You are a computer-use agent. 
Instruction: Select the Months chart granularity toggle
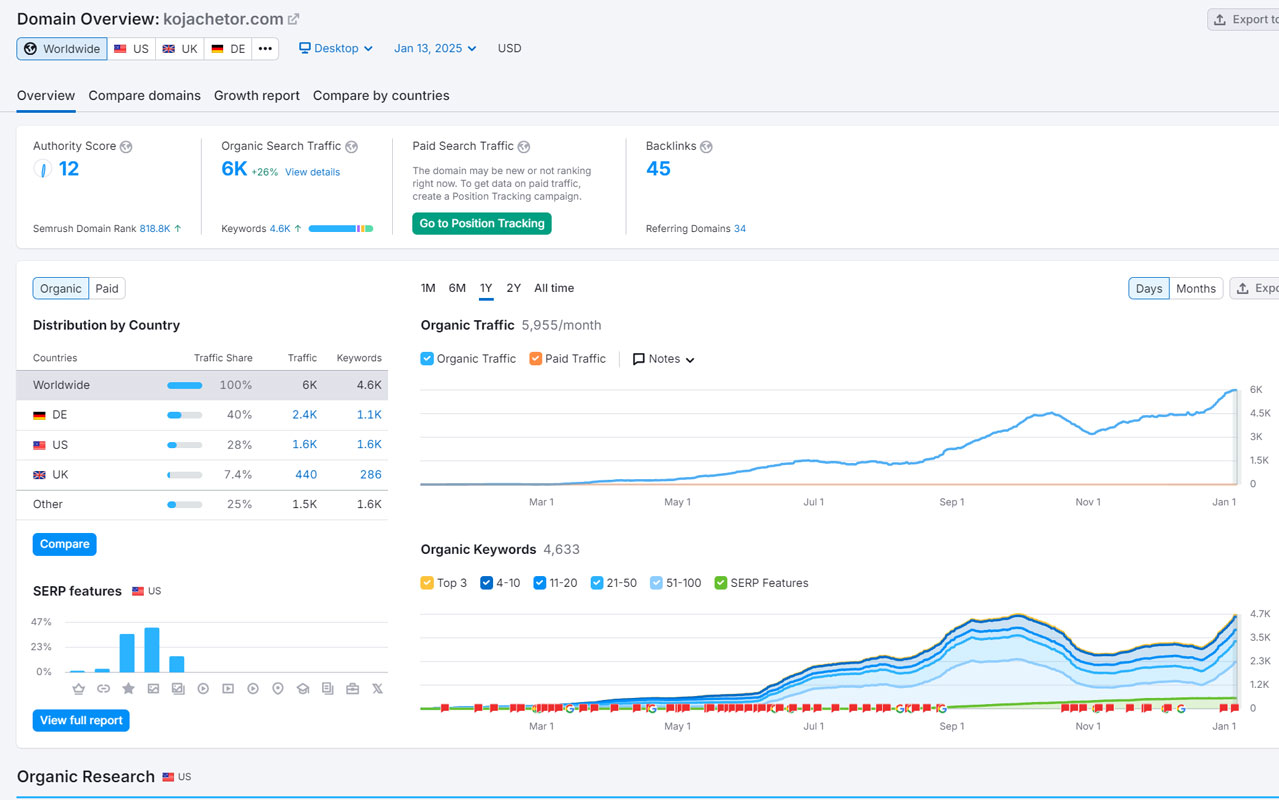(x=1195, y=289)
